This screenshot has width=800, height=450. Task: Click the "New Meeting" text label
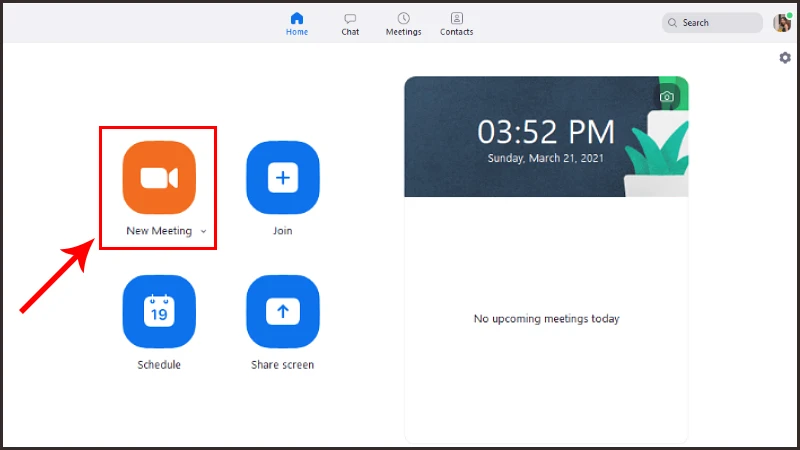[x=158, y=231]
